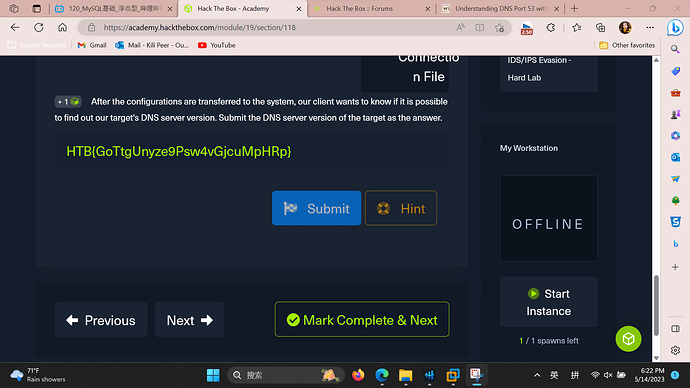The width and height of the screenshot is (690, 388).
Task: Expand the system tray hidden icons chevron
Action: point(537,375)
